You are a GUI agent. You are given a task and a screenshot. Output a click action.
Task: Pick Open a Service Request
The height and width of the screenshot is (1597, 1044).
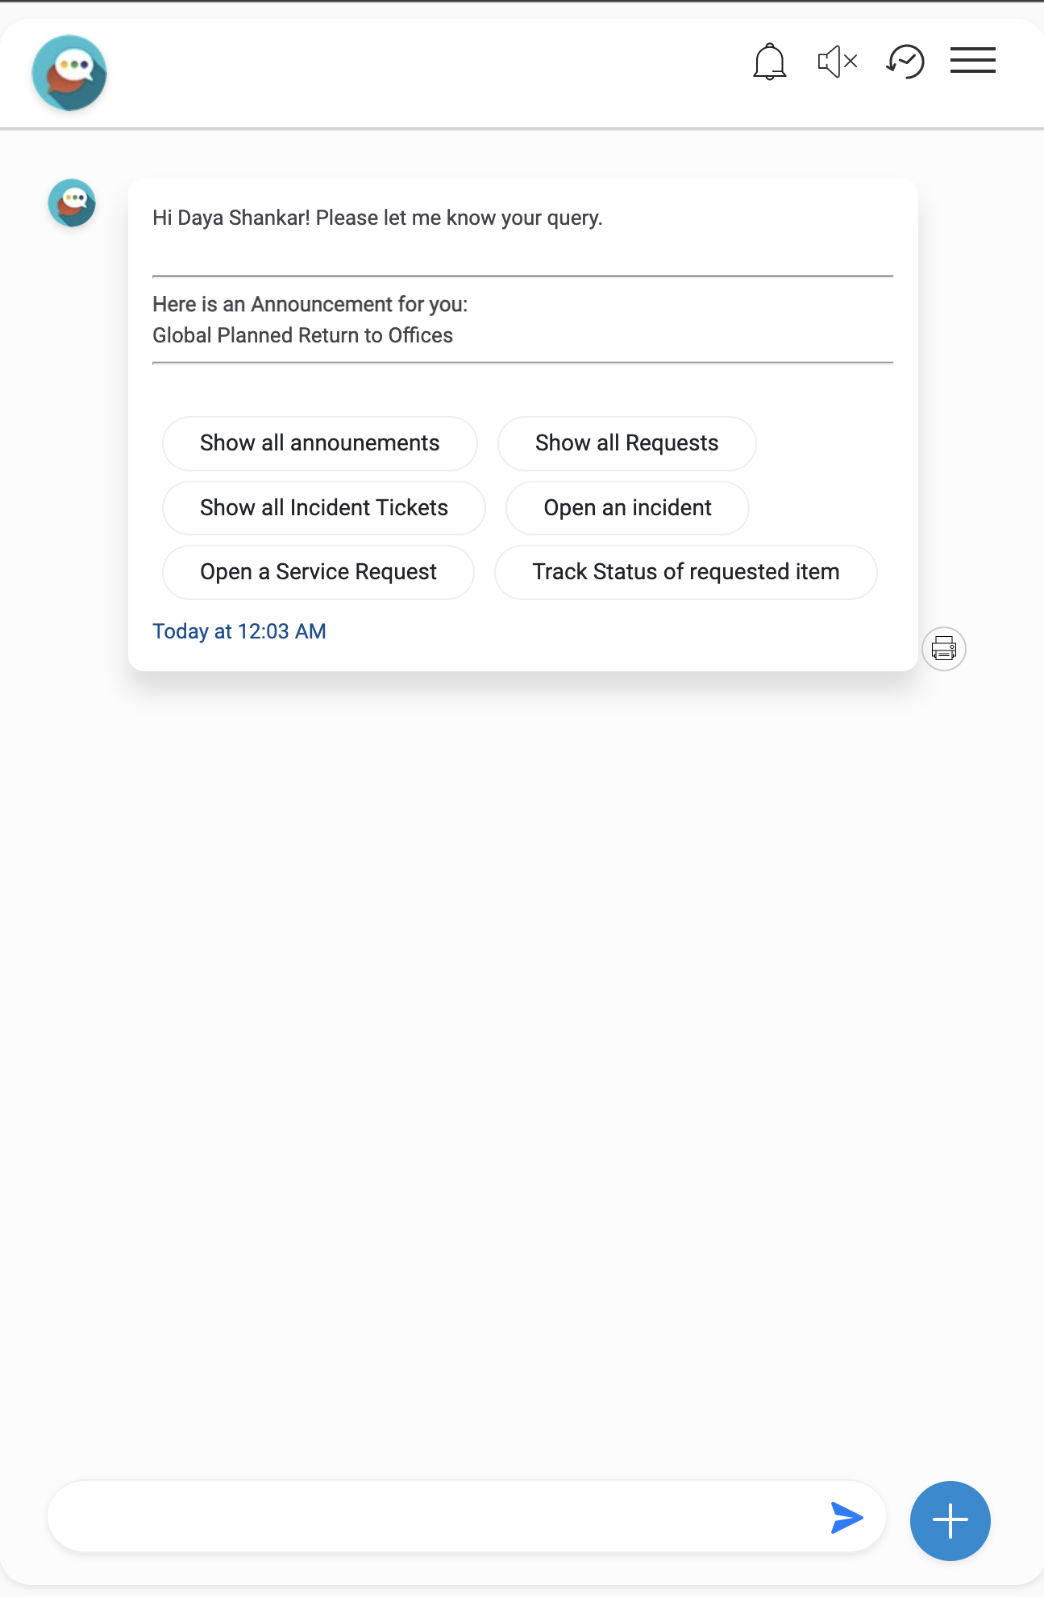(x=318, y=572)
